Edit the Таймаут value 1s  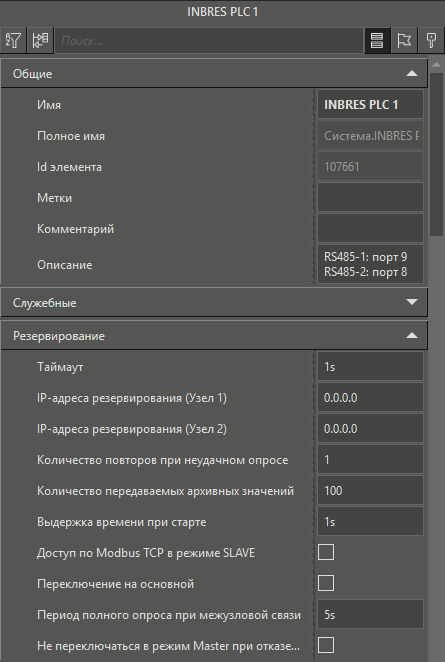370,366
